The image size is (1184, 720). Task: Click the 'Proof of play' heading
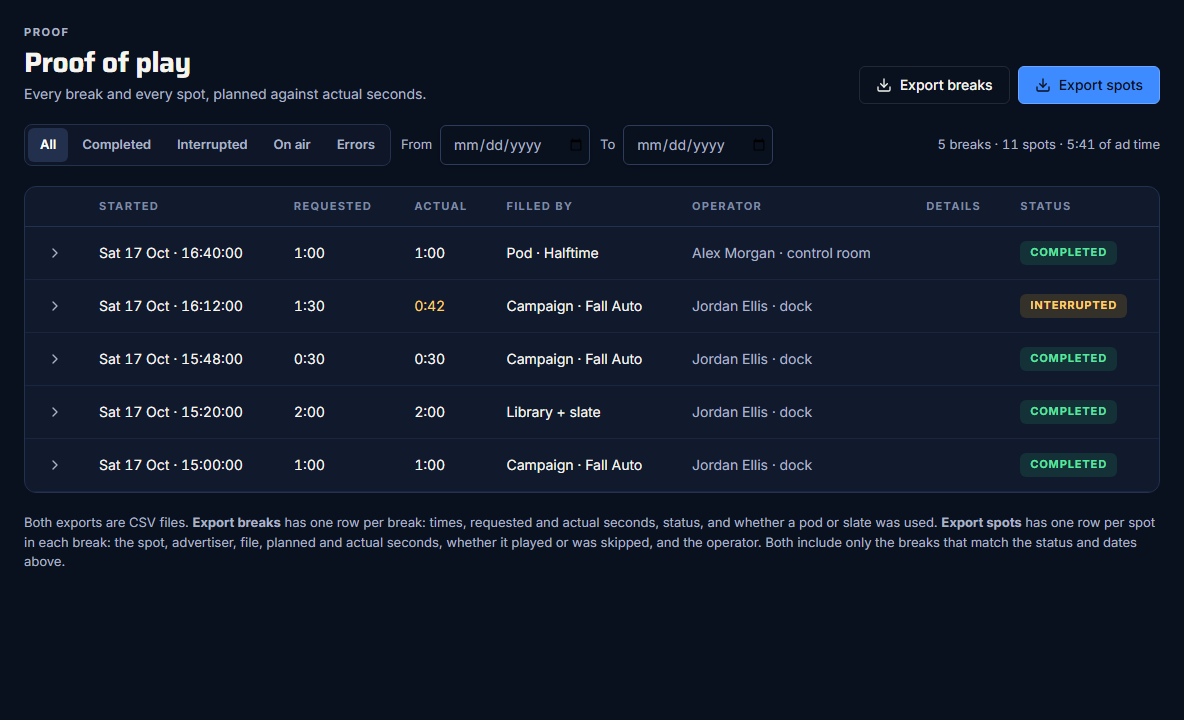pyautogui.click(x=107, y=63)
